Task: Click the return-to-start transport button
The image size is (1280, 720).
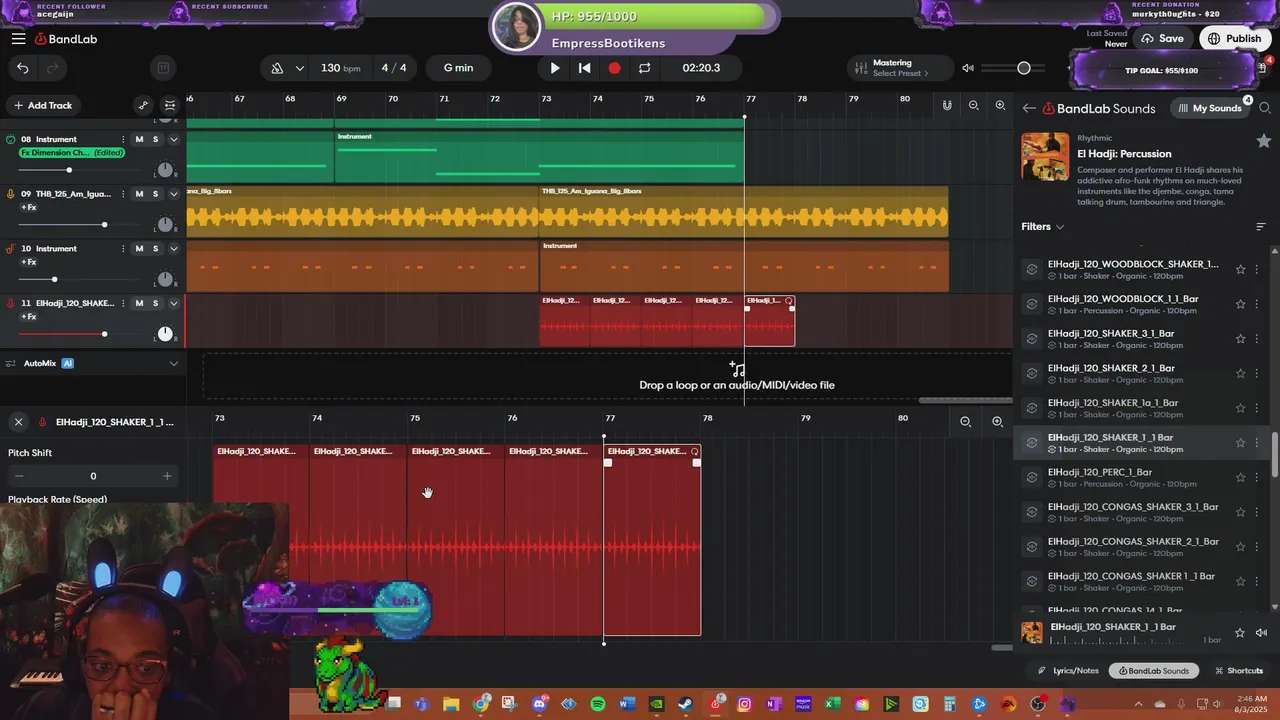Action: [x=585, y=68]
